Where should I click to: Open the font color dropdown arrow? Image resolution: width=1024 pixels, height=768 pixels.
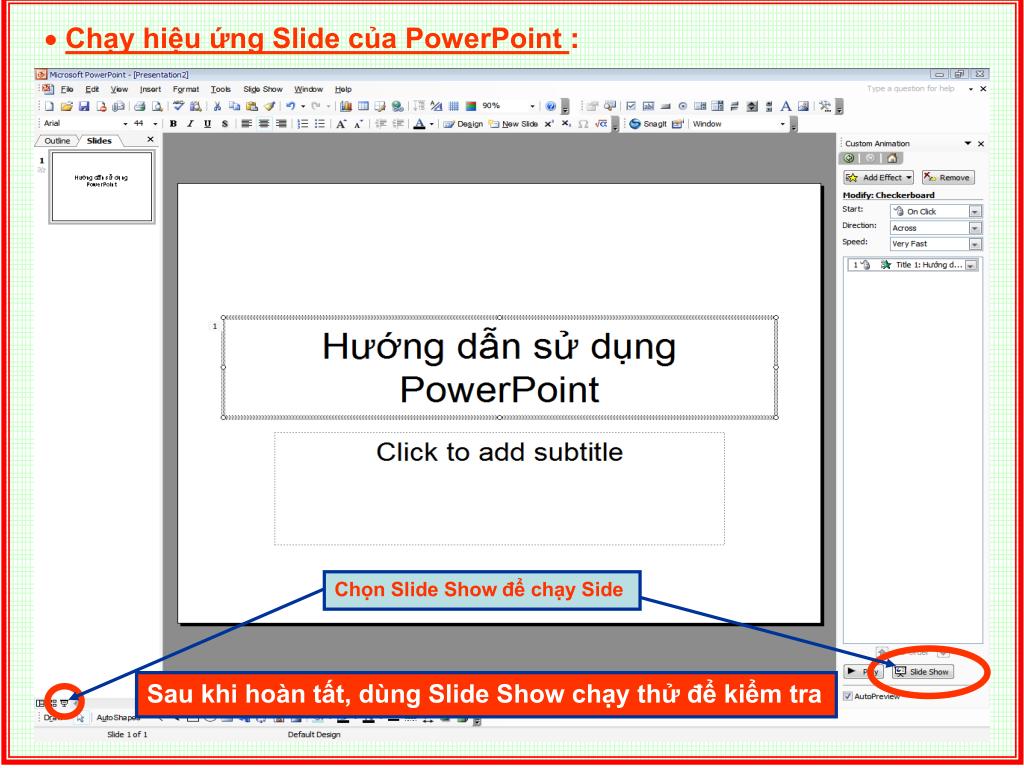432,124
